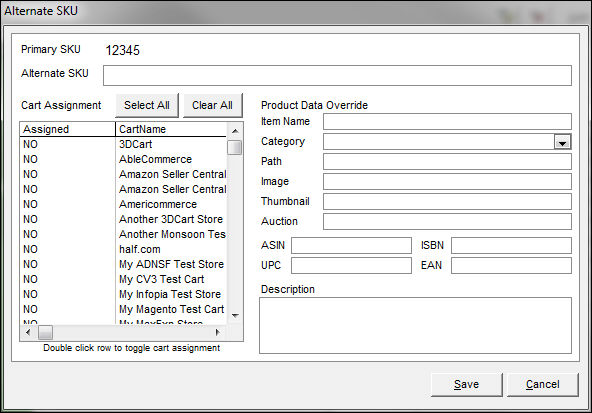Image resolution: width=592 pixels, height=413 pixels.
Task: Select the My CV3 Test Cart row
Action: [123, 279]
